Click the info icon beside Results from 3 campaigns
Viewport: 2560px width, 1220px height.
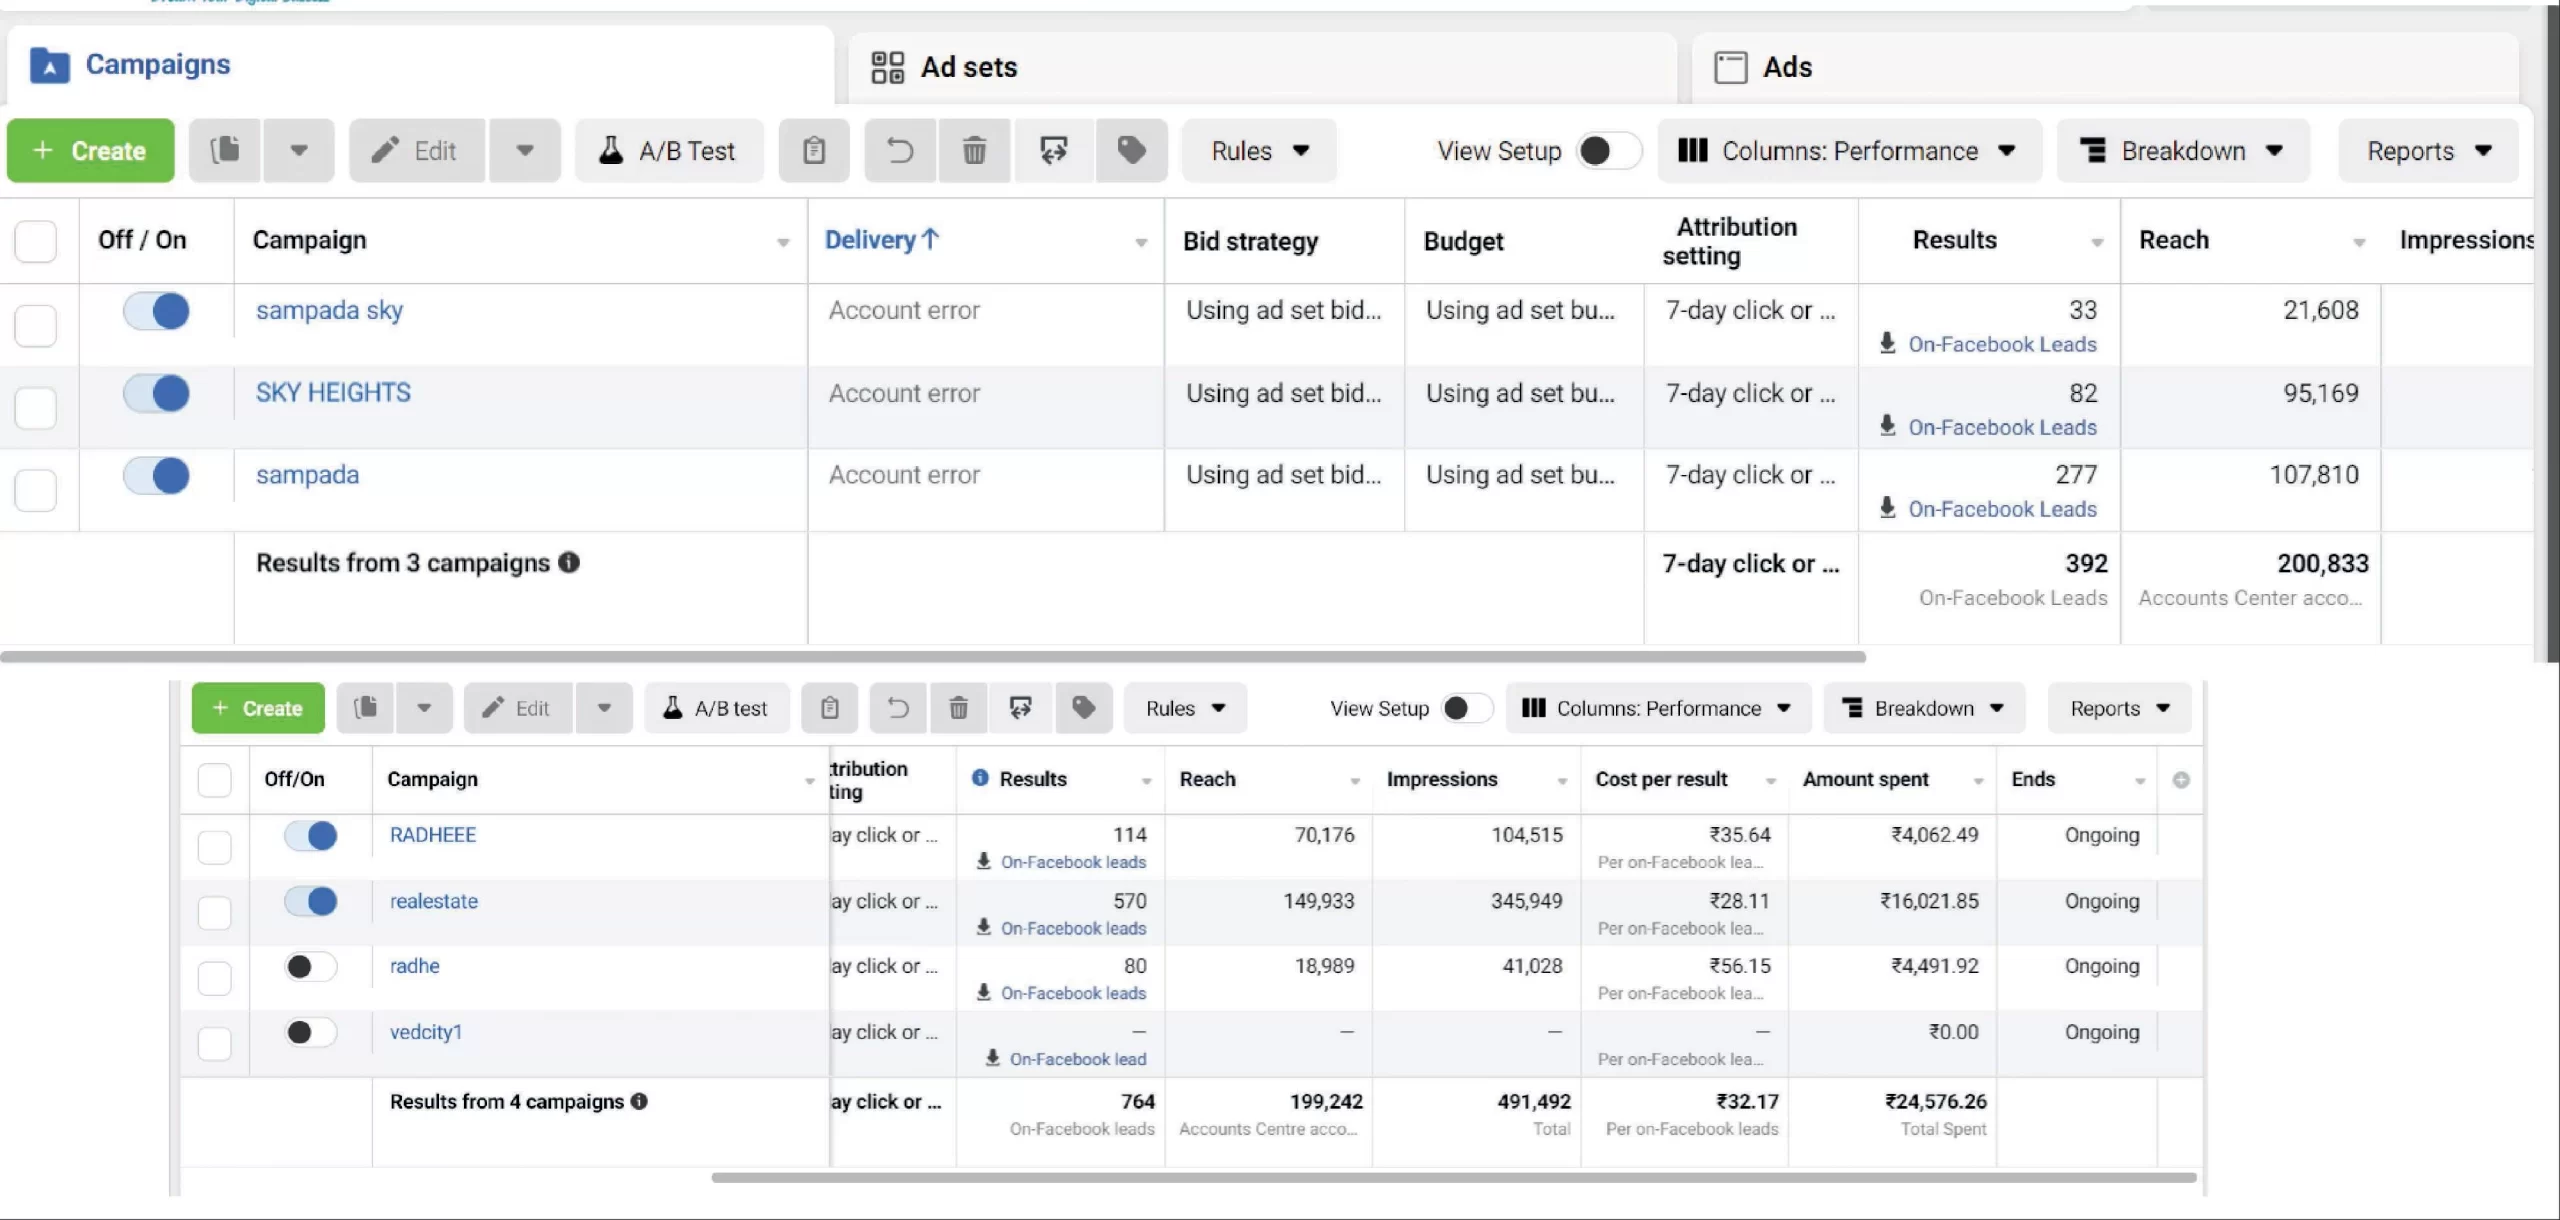click(x=569, y=563)
